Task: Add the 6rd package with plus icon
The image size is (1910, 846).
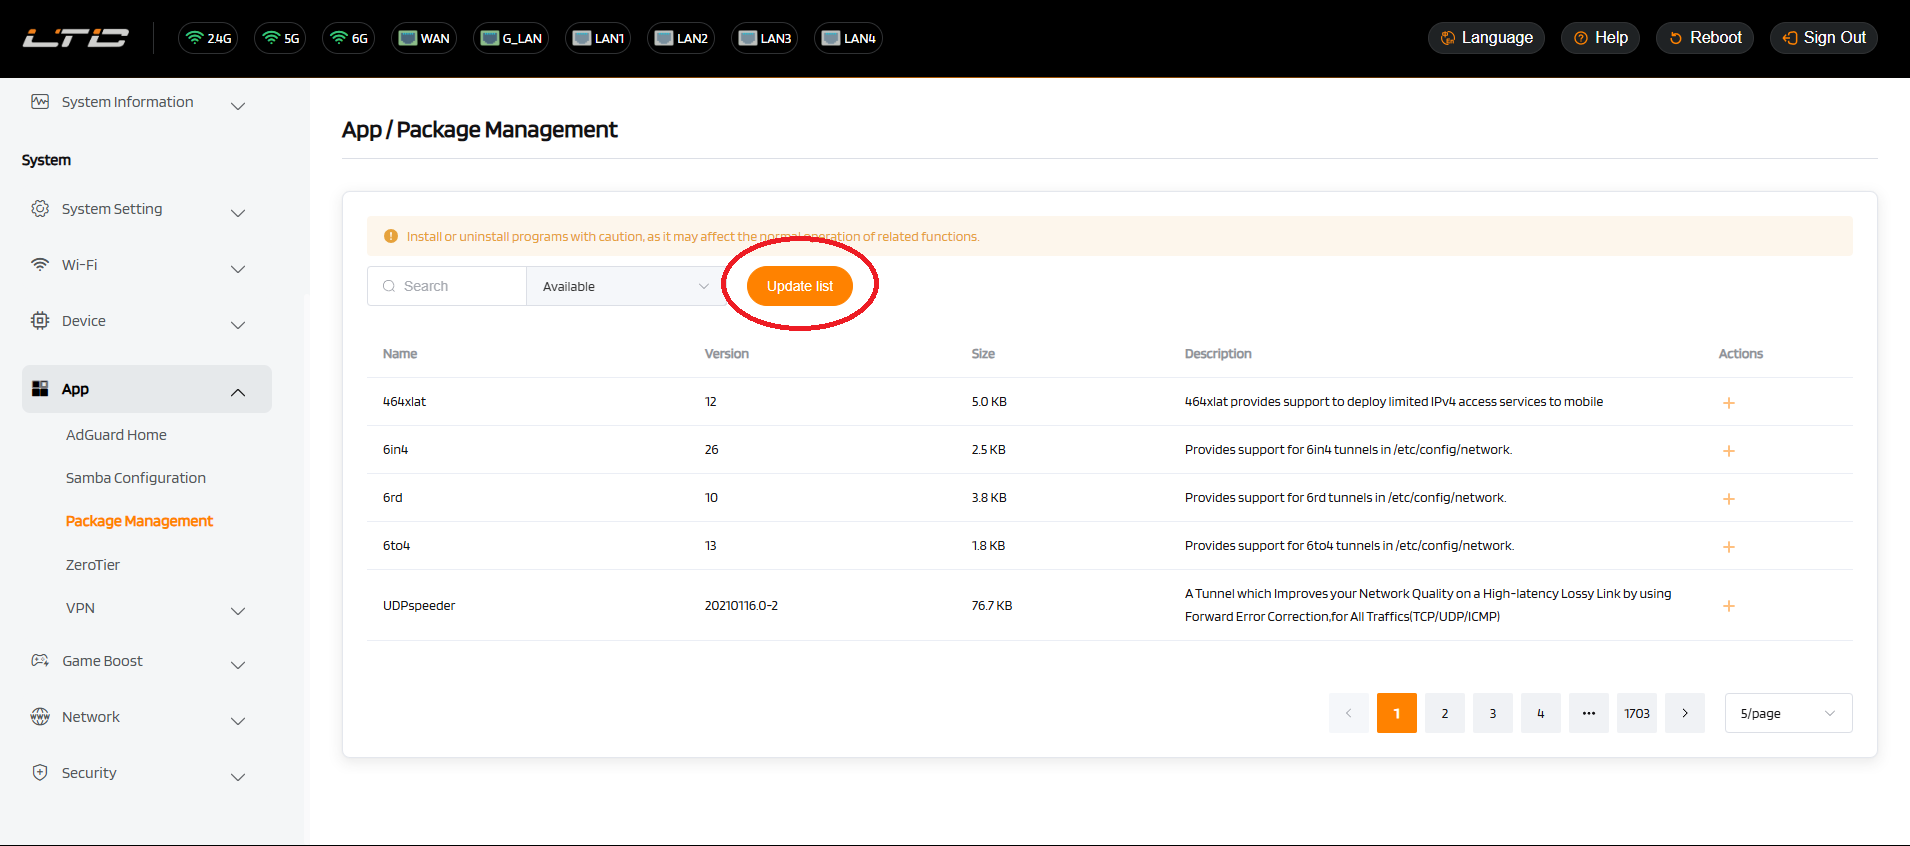Action: tap(1728, 499)
